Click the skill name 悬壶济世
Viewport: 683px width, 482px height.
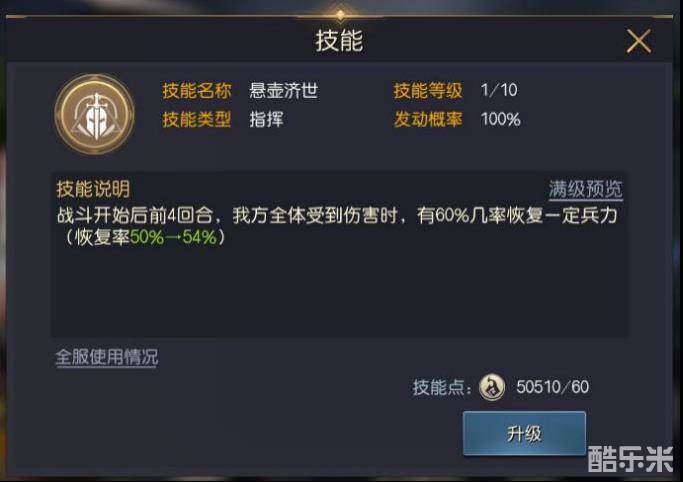click(283, 91)
